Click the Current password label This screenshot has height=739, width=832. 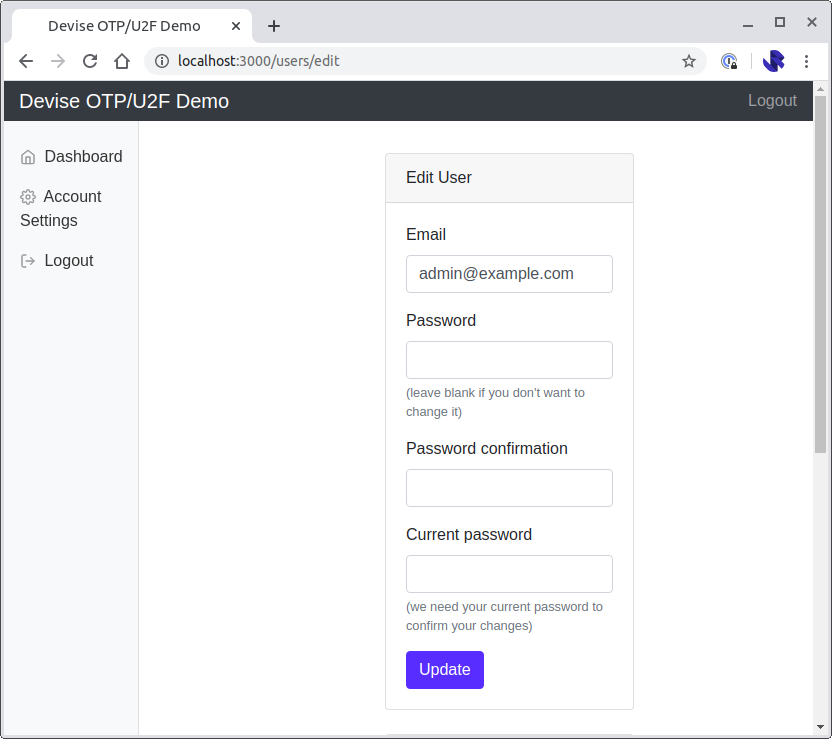click(x=469, y=534)
